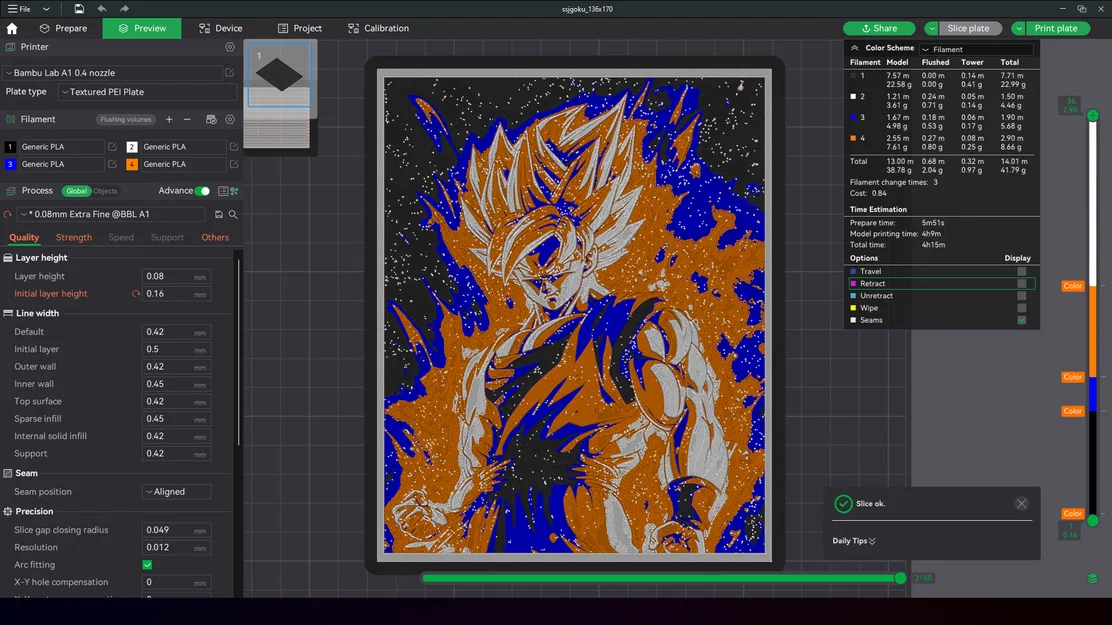Click the Undo arrow icon
This screenshot has height=625, width=1112.
(101, 9)
